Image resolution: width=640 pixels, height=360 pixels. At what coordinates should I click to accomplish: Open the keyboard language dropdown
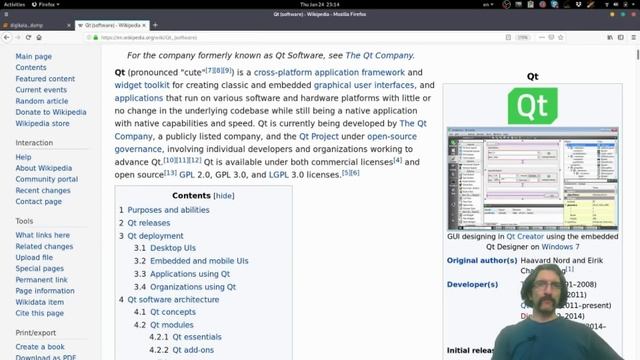(488, 4)
